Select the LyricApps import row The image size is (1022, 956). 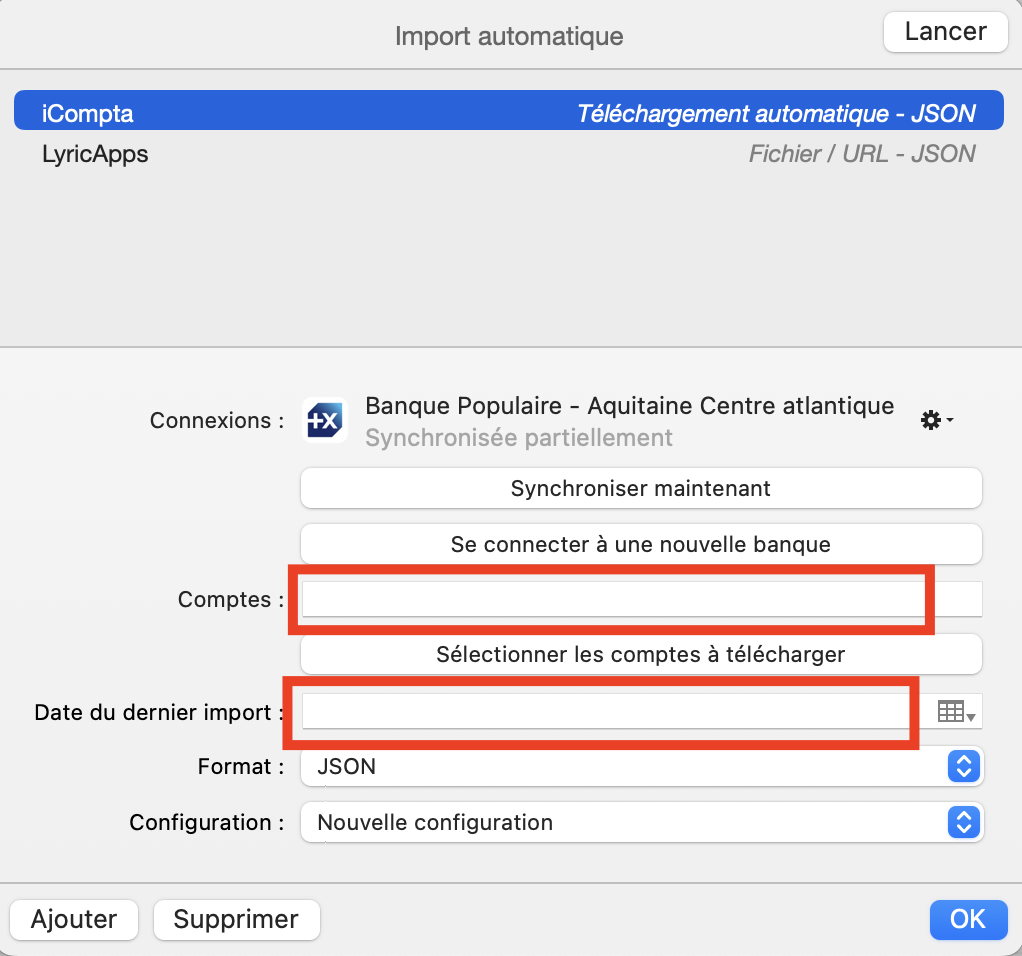508,154
